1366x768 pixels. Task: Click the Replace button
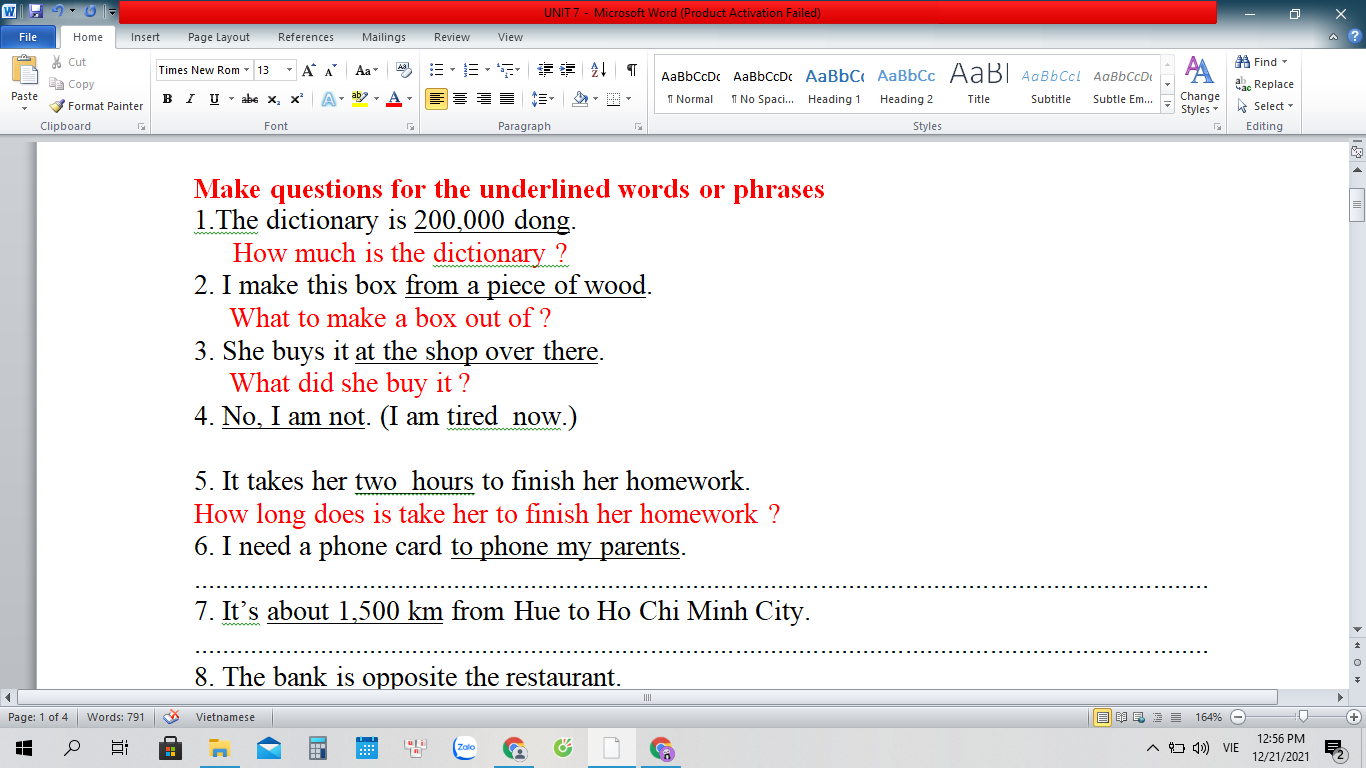click(x=1265, y=84)
